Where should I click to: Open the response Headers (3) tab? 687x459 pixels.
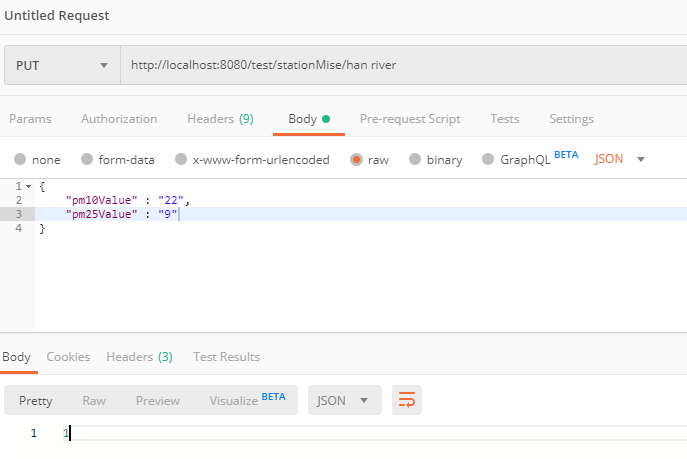[x=139, y=357]
